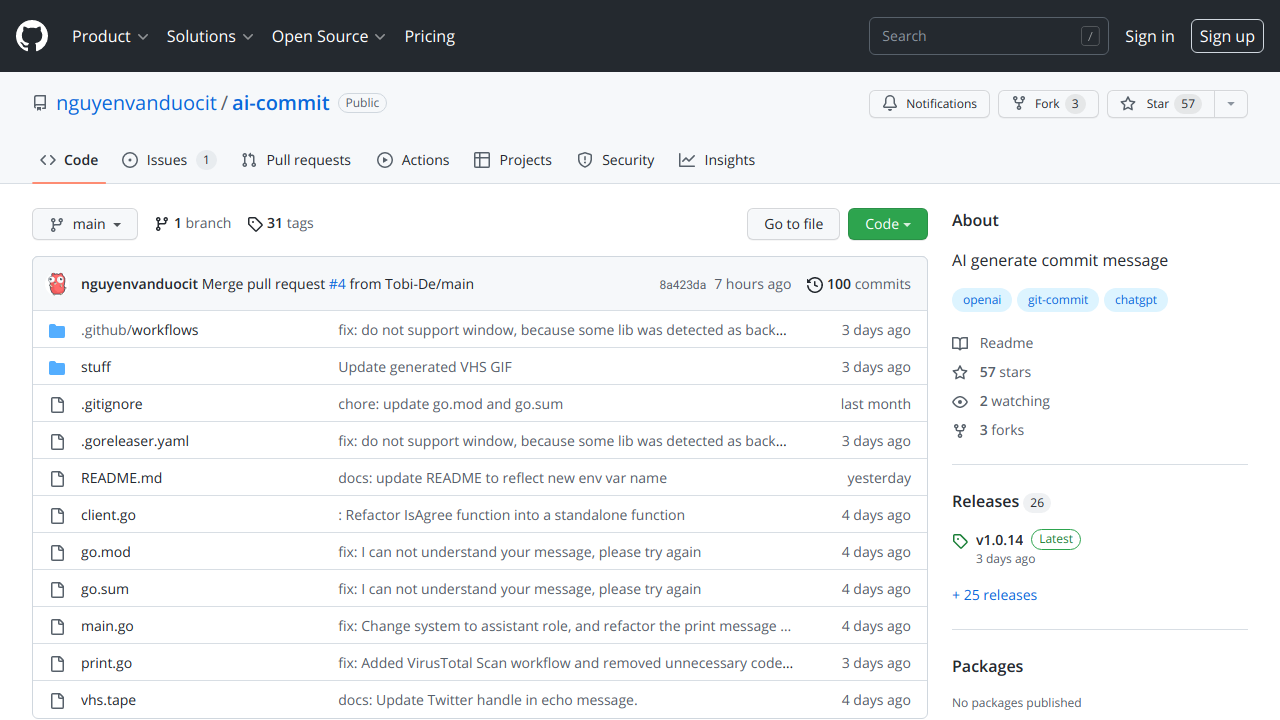Click the star icon beside 57 stars
Image resolution: width=1280 pixels, height=720 pixels.
pos(960,372)
